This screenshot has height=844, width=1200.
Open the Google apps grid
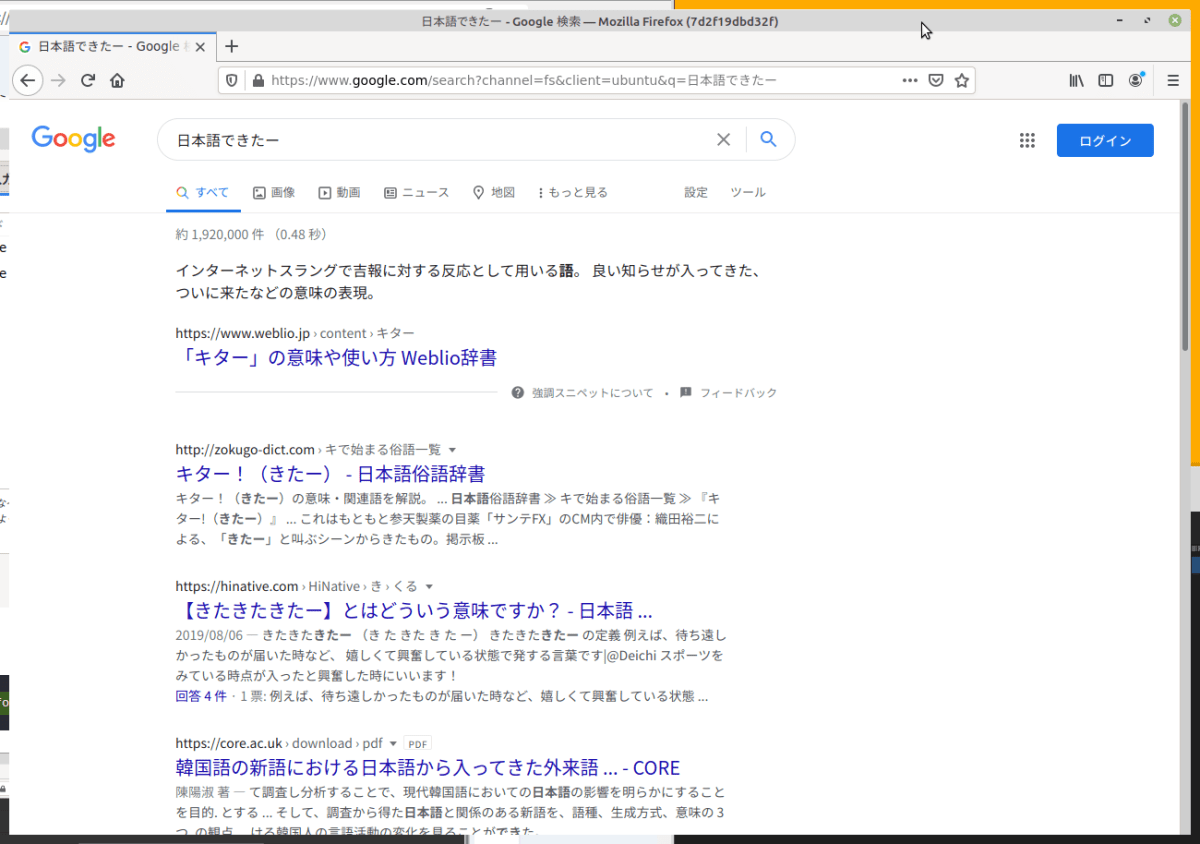(1027, 141)
